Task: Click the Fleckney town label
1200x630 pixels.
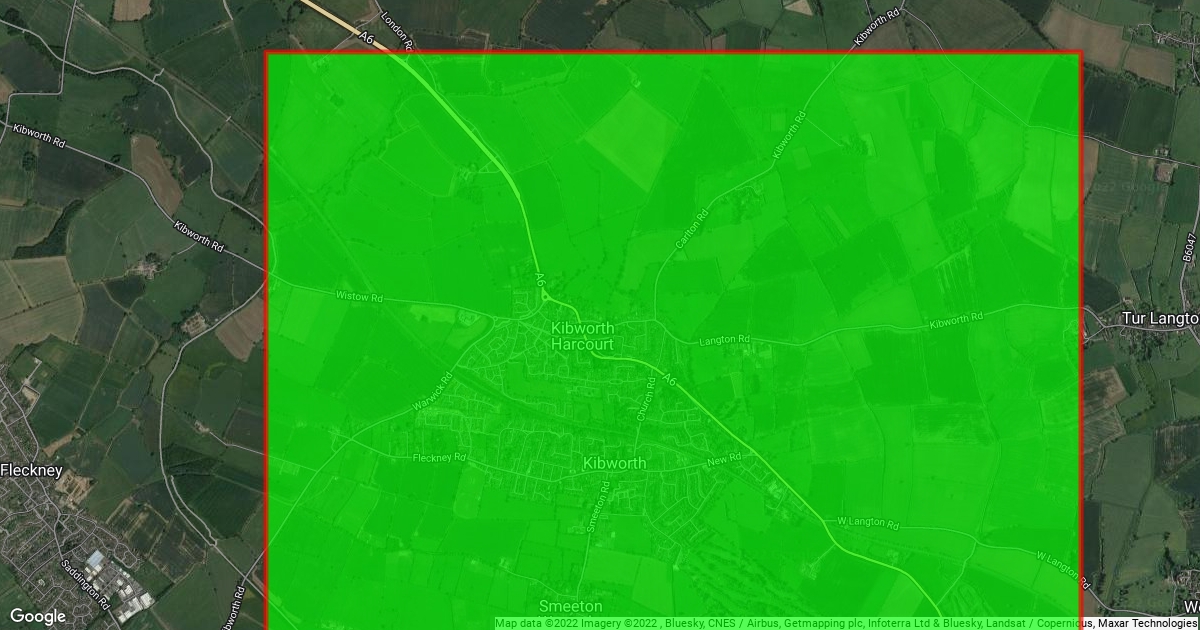Action: pyautogui.click(x=31, y=469)
